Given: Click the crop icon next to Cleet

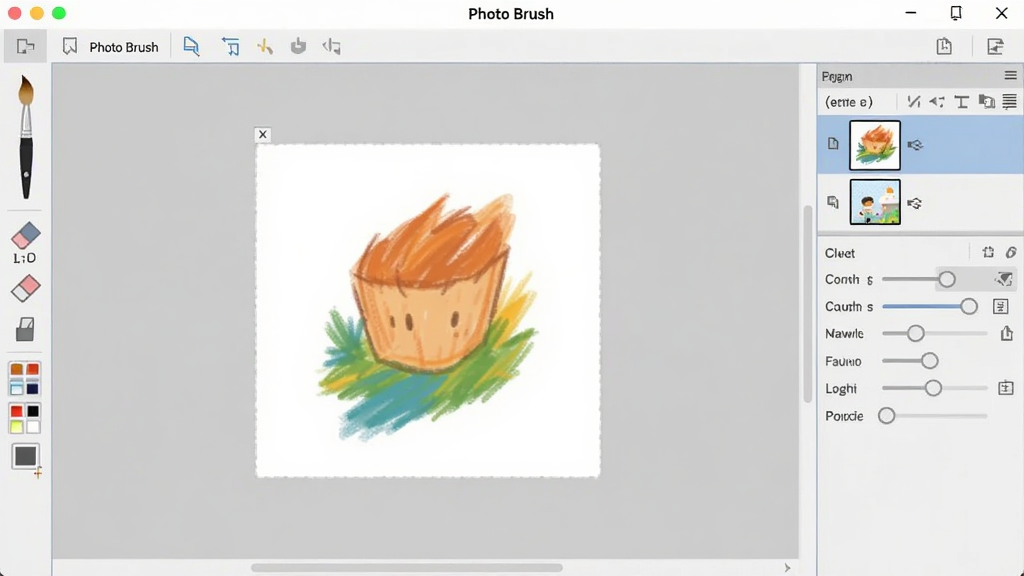Looking at the screenshot, I should click(x=988, y=253).
